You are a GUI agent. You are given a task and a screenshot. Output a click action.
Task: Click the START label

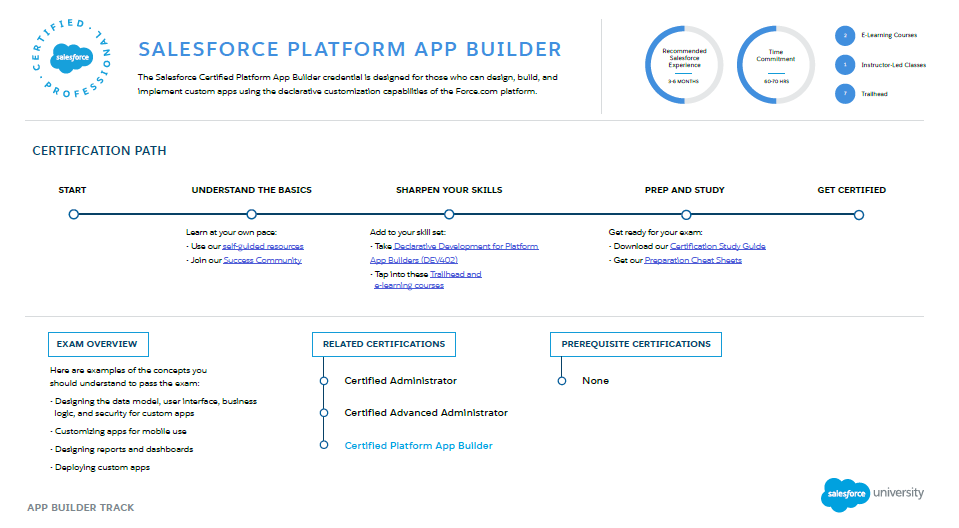[72, 190]
